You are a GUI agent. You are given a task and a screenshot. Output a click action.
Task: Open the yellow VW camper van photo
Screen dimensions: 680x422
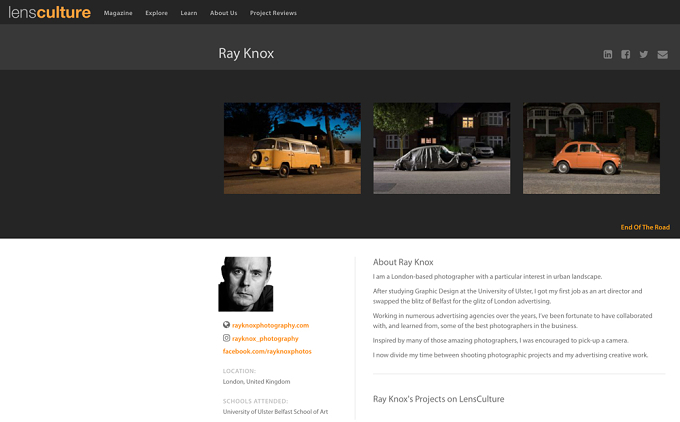coord(292,148)
